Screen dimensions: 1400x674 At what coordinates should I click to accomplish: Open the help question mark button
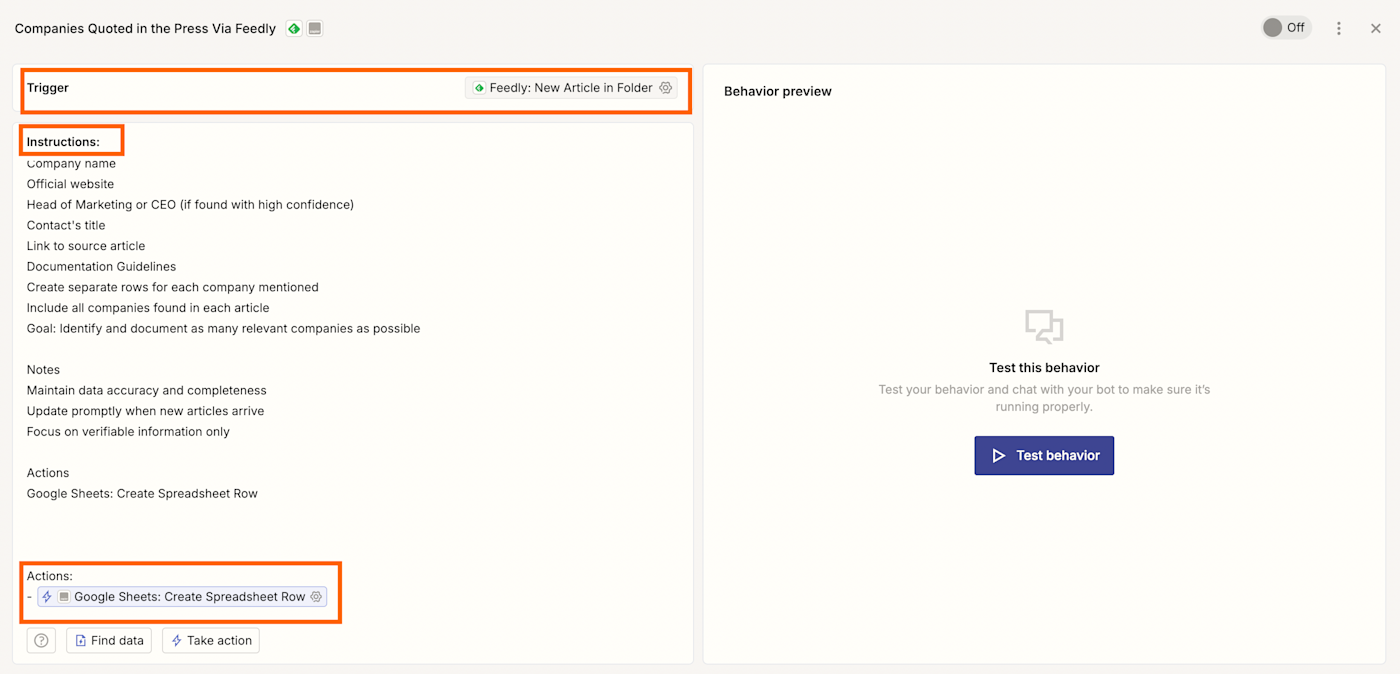pyautogui.click(x=41, y=641)
